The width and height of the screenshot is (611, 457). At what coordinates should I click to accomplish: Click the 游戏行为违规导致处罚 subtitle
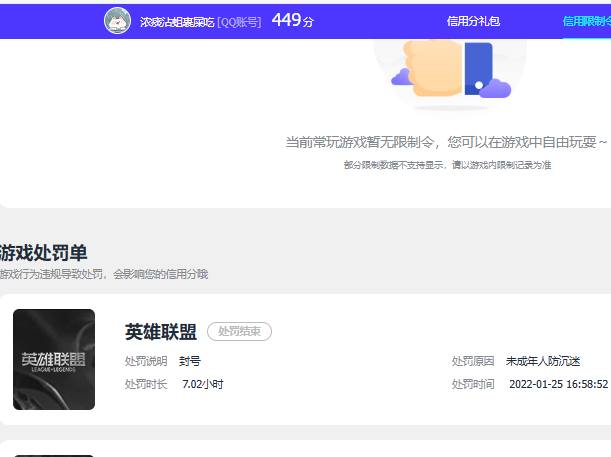104,274
